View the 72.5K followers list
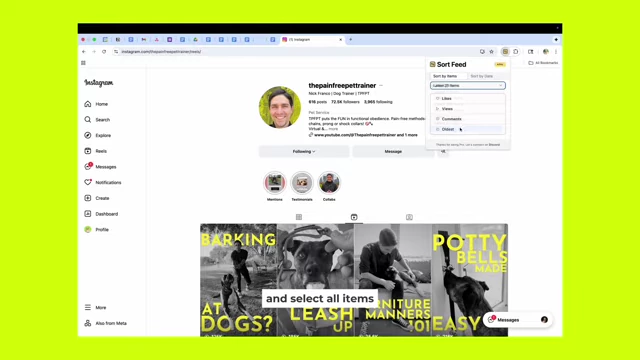 345,102
